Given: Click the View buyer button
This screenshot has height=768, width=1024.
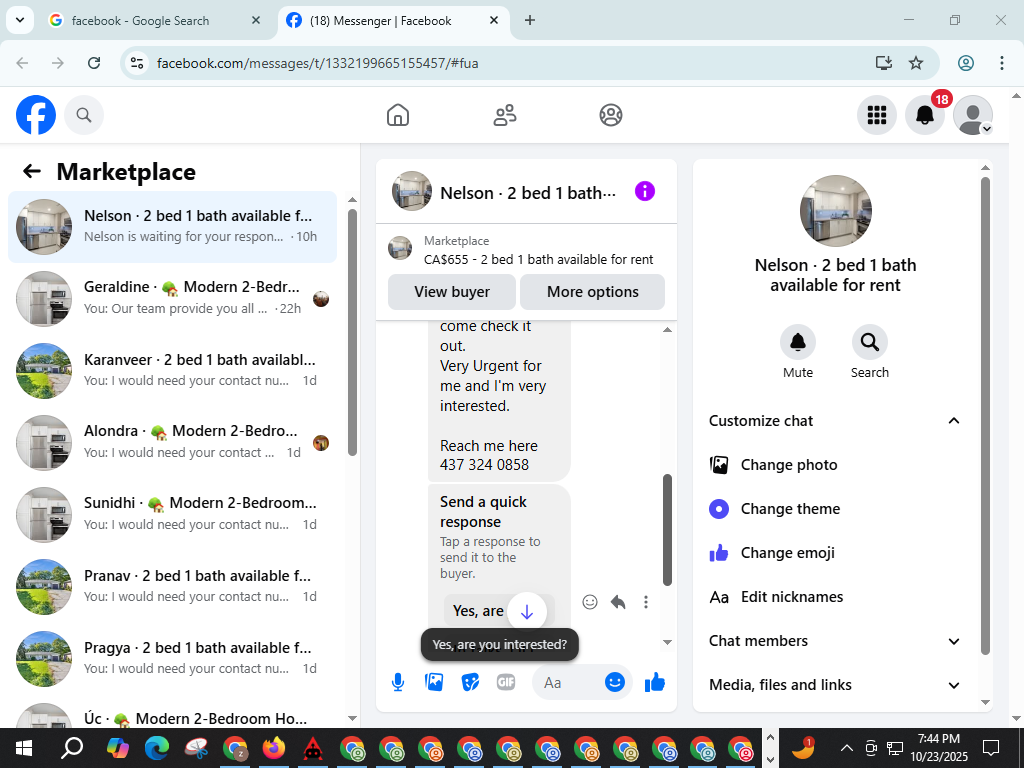Looking at the screenshot, I should (452, 292).
